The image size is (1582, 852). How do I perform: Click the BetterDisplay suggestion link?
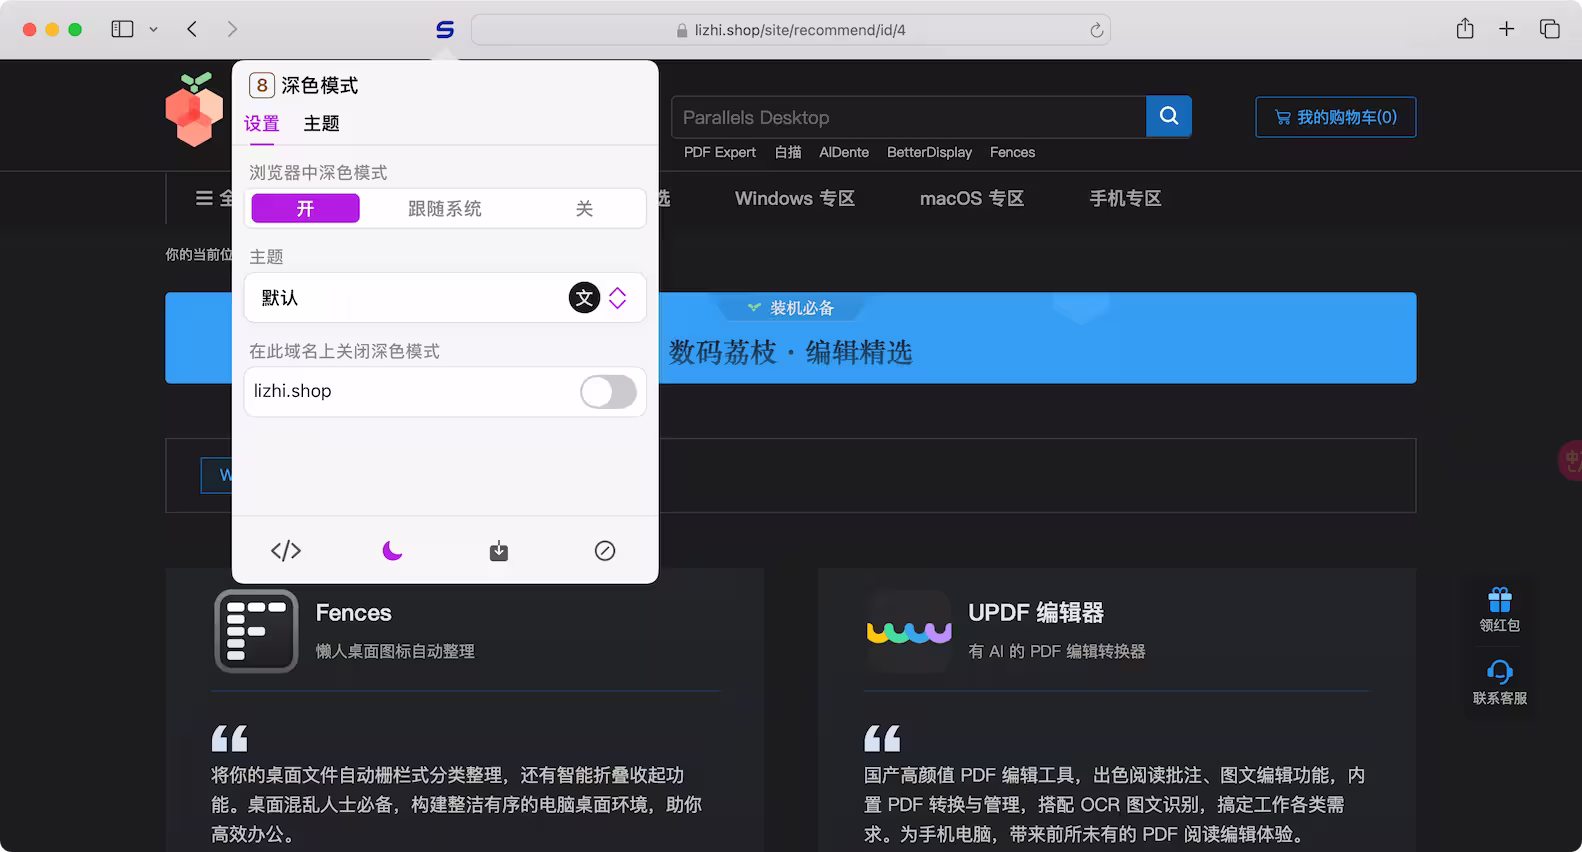coord(929,152)
